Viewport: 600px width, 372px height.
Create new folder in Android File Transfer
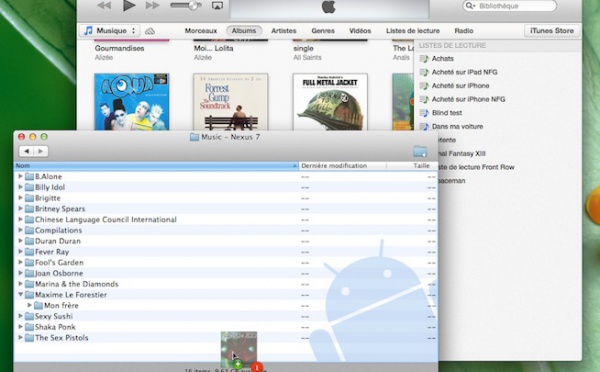tap(420, 151)
